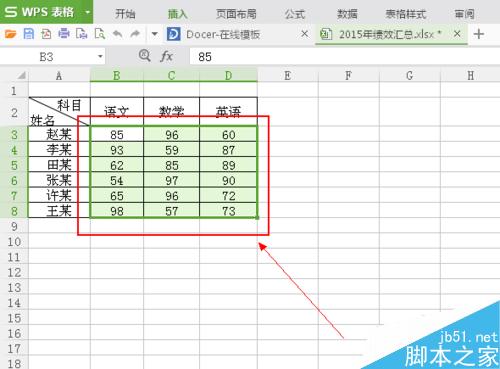Click the name cell 李某
The width and height of the screenshot is (500, 369).
[x=59, y=150]
